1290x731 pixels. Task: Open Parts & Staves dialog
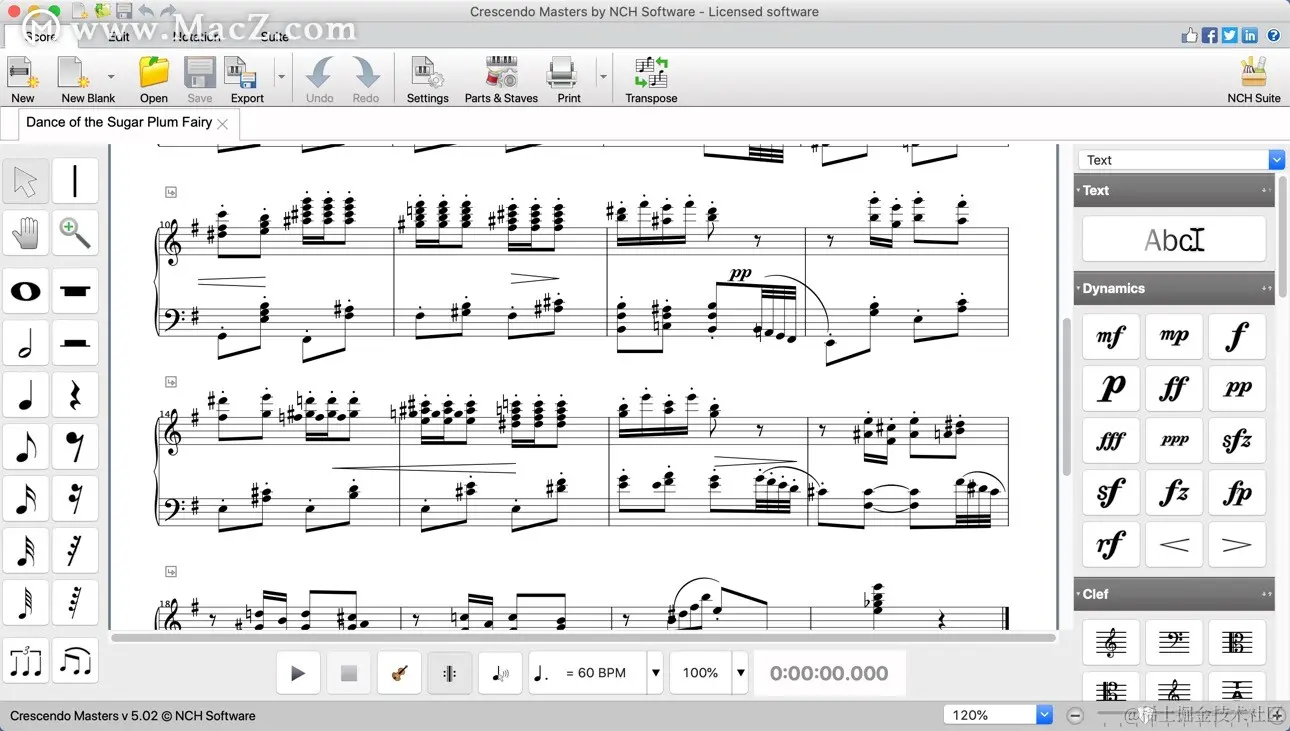(x=501, y=80)
